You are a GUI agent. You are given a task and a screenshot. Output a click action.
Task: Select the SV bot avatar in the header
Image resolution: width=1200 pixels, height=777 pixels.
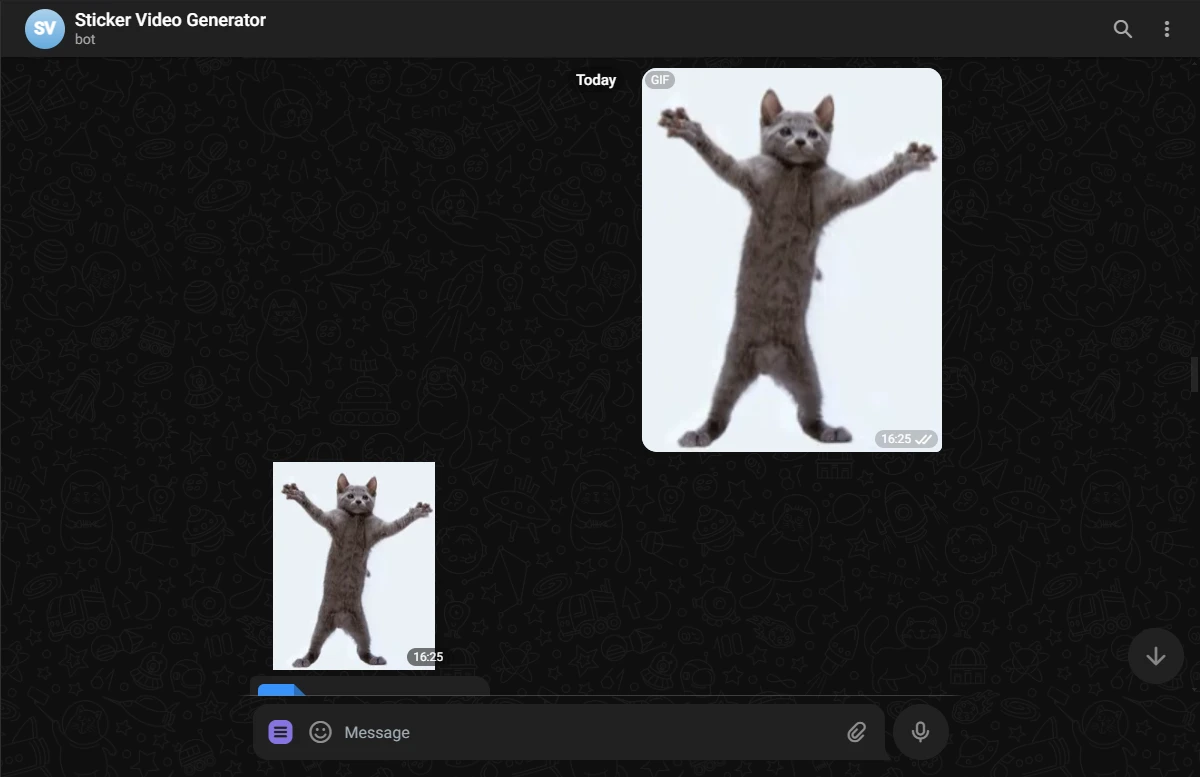(44, 29)
